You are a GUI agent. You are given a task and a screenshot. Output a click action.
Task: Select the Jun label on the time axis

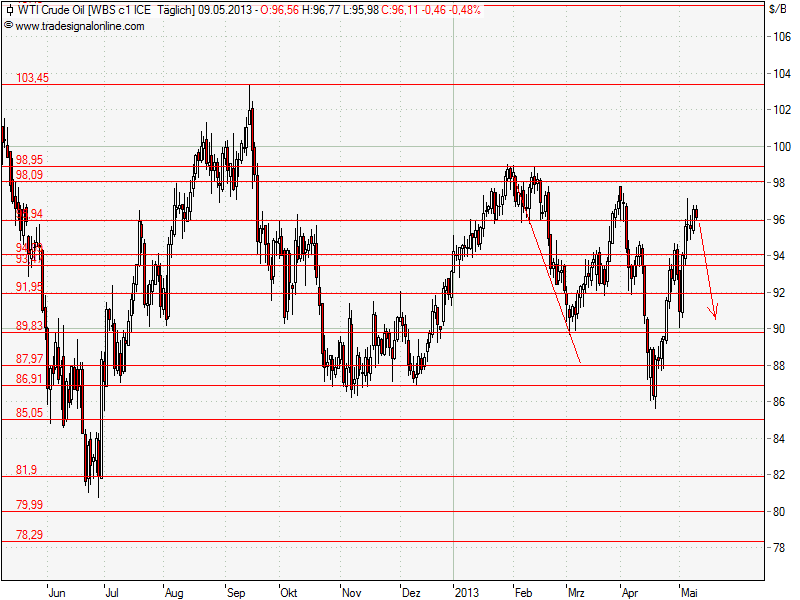click(x=58, y=592)
